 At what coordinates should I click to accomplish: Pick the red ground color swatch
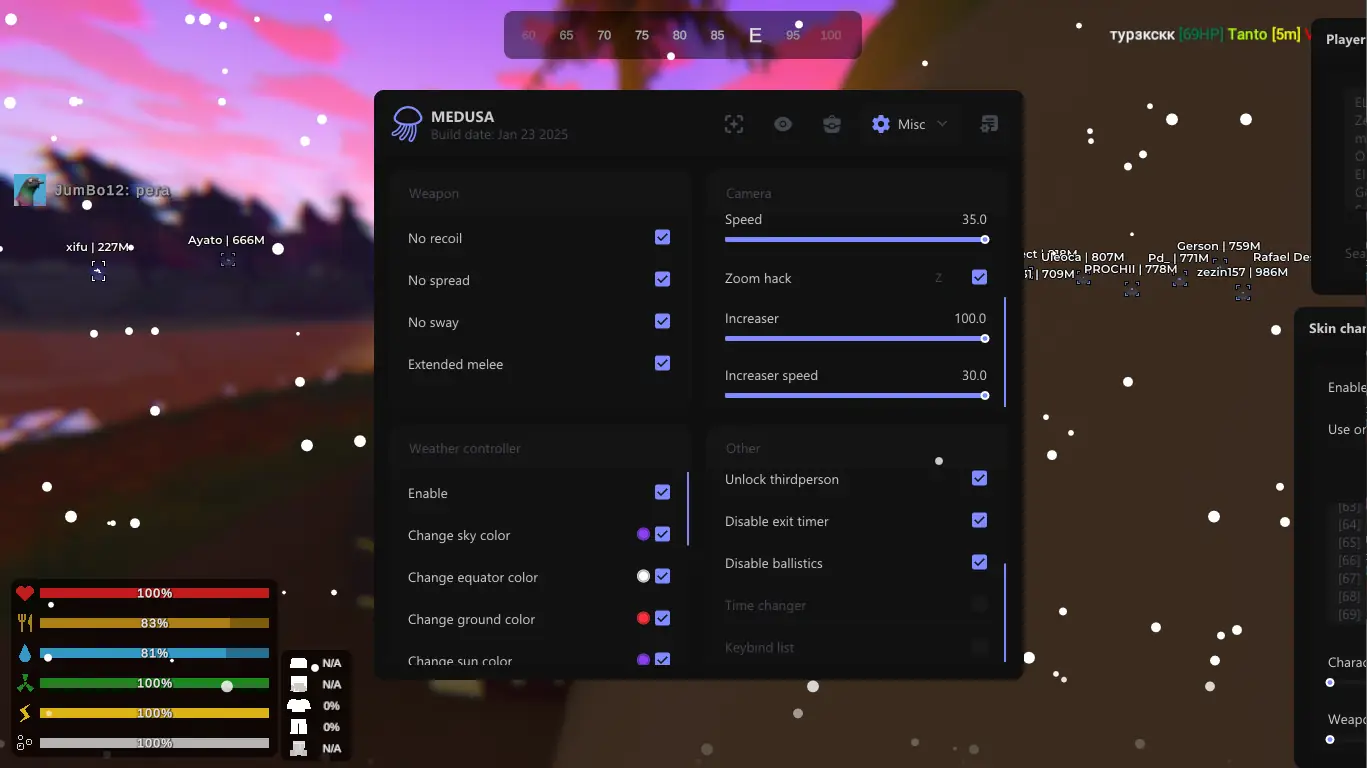(x=643, y=618)
